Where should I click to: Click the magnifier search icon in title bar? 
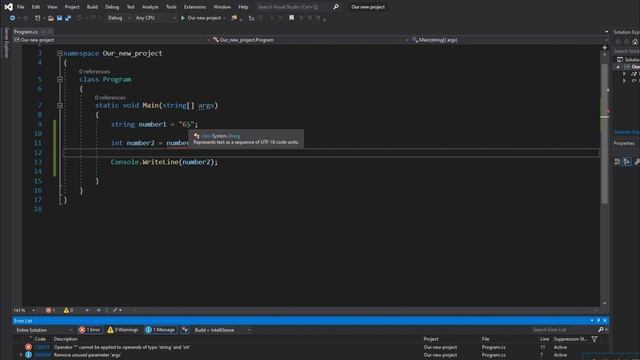(x=336, y=7)
